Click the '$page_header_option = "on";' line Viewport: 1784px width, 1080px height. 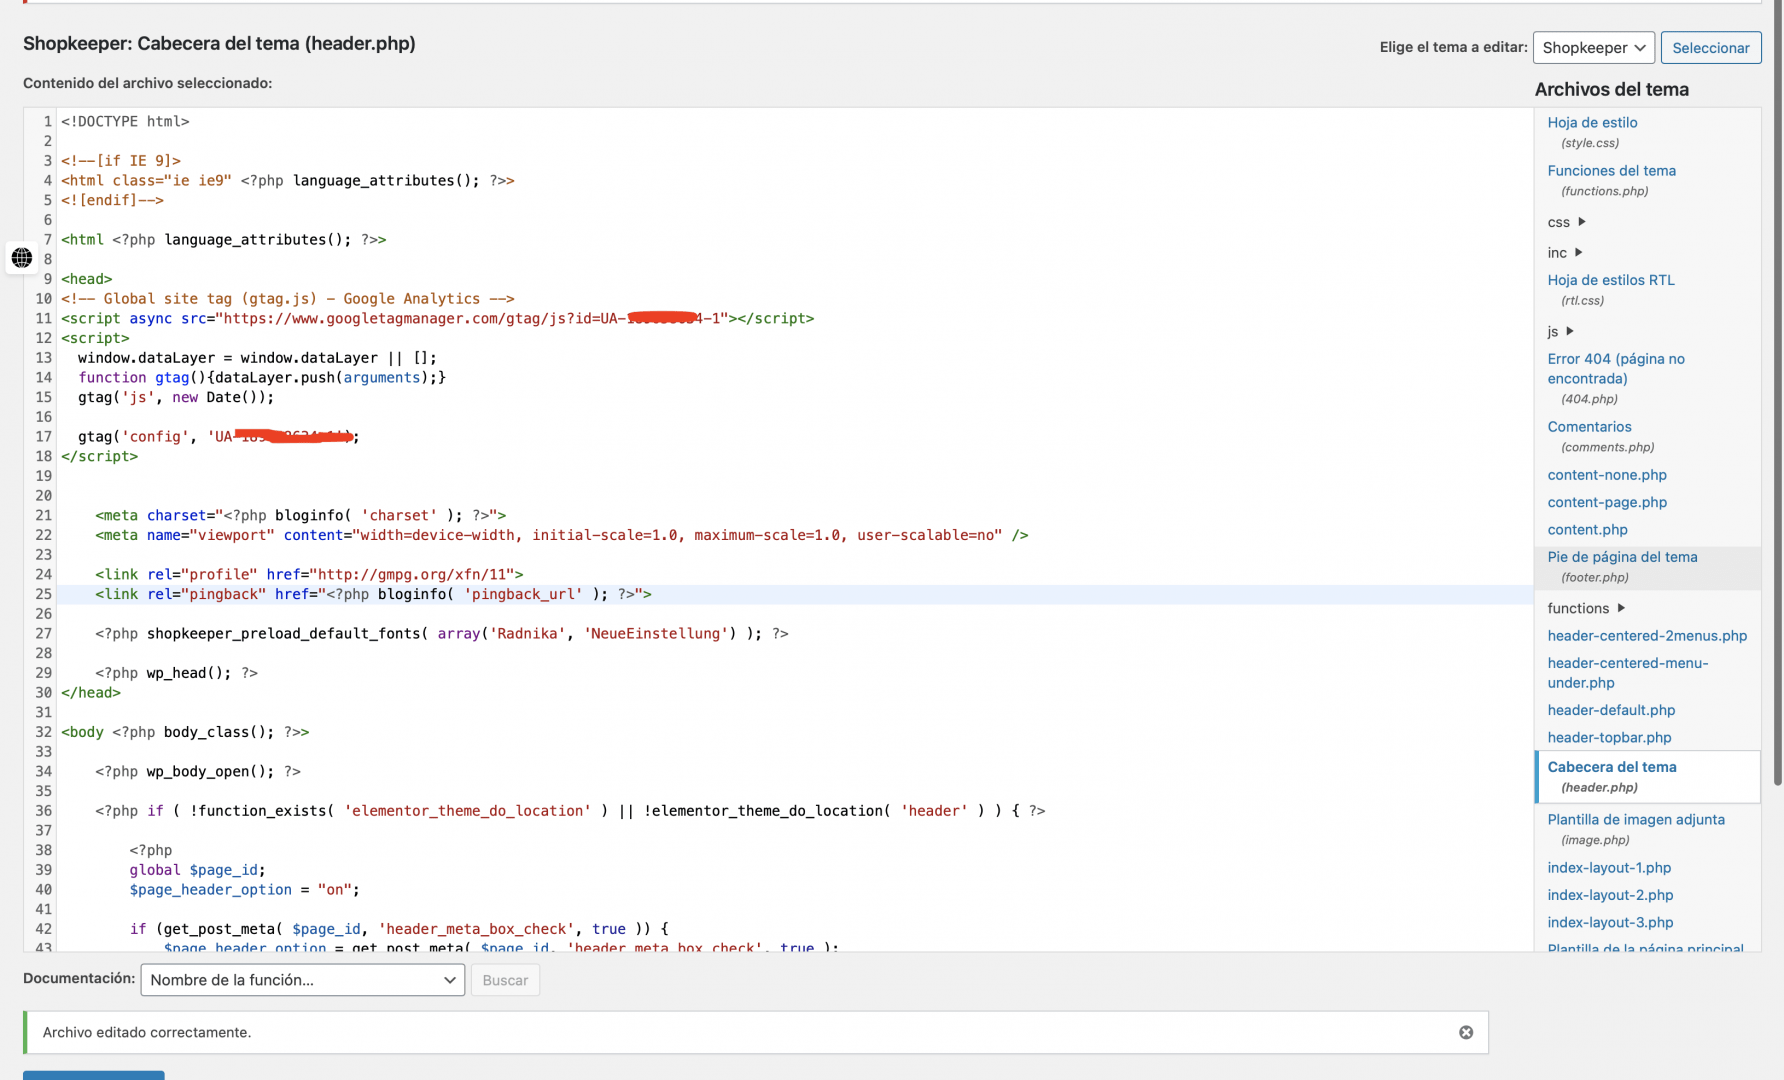point(244,889)
